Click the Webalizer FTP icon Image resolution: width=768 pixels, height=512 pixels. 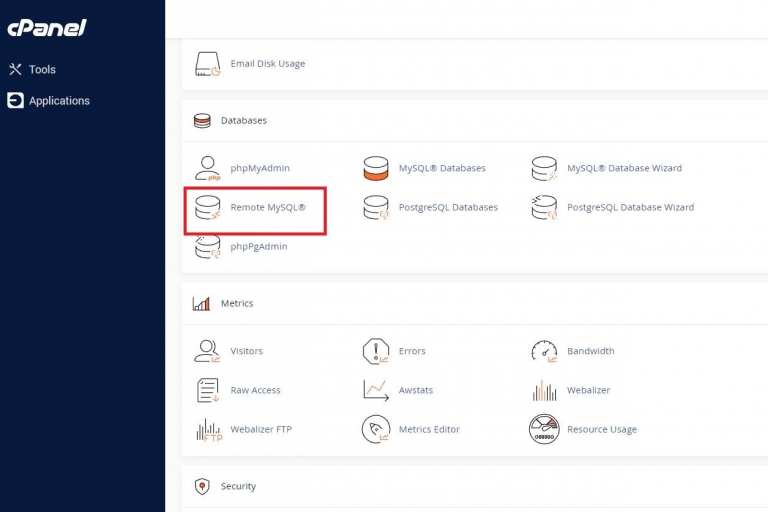pyautogui.click(x=209, y=430)
